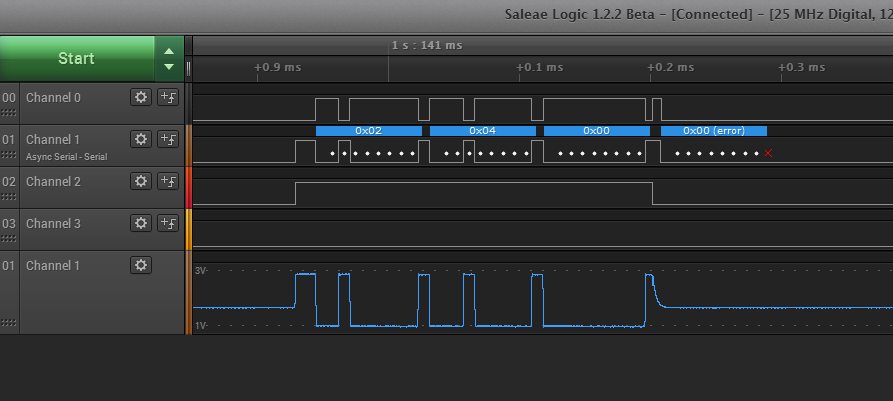Open digital Channel 1 Async Serial settings gear
This screenshot has width=893, height=401.
click(141, 139)
